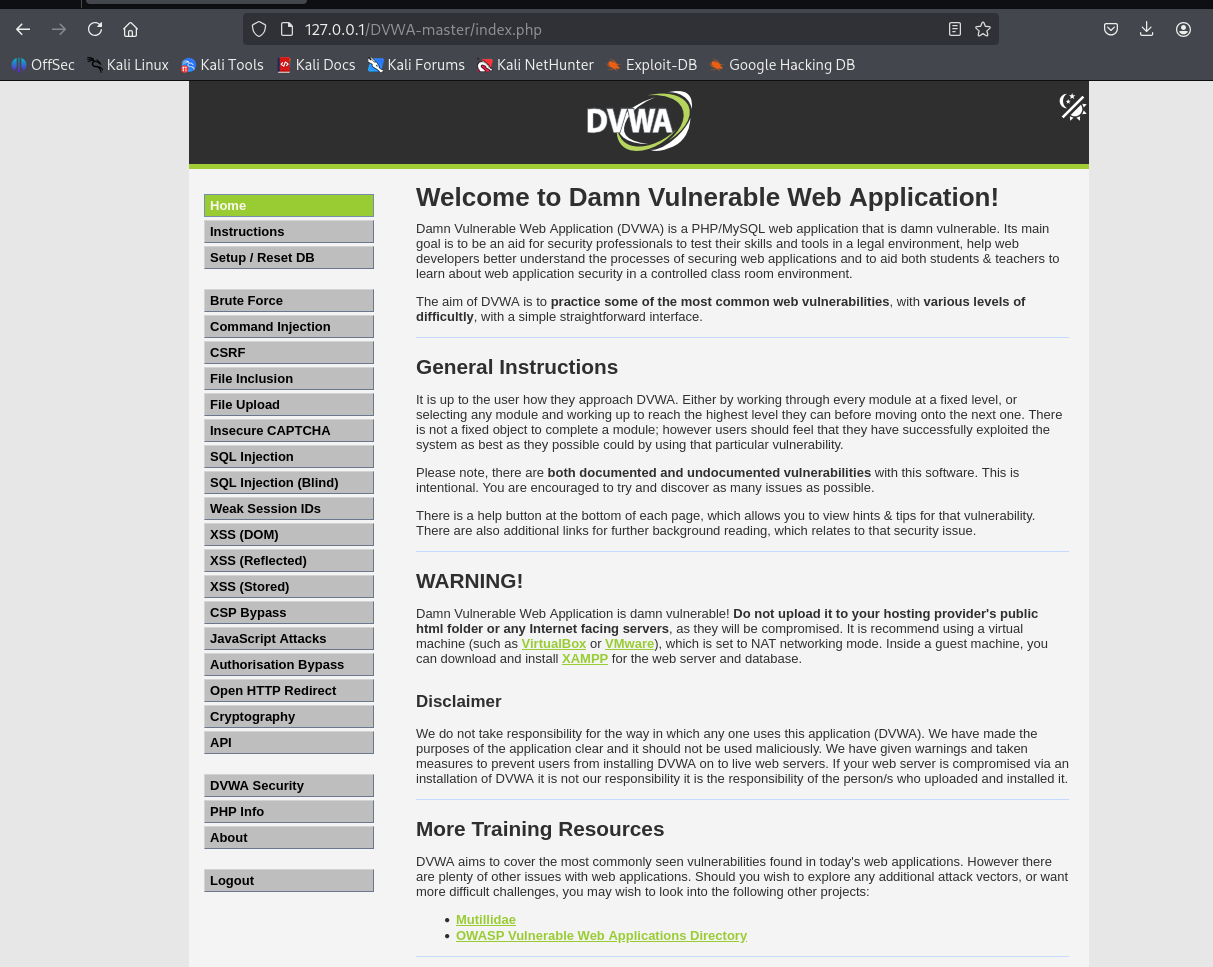The image size is (1213, 967).
Task: Bookmark this page with the star icon
Action: point(983,29)
